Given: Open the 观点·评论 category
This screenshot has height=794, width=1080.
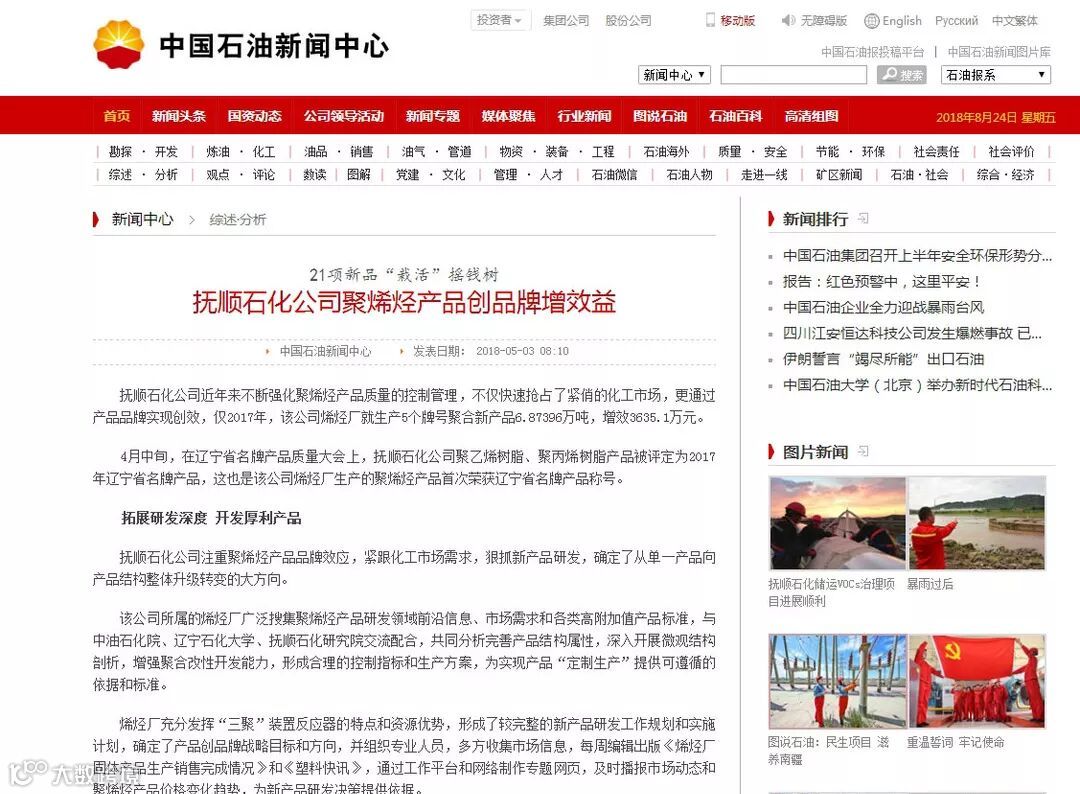Looking at the screenshot, I should pos(240,175).
